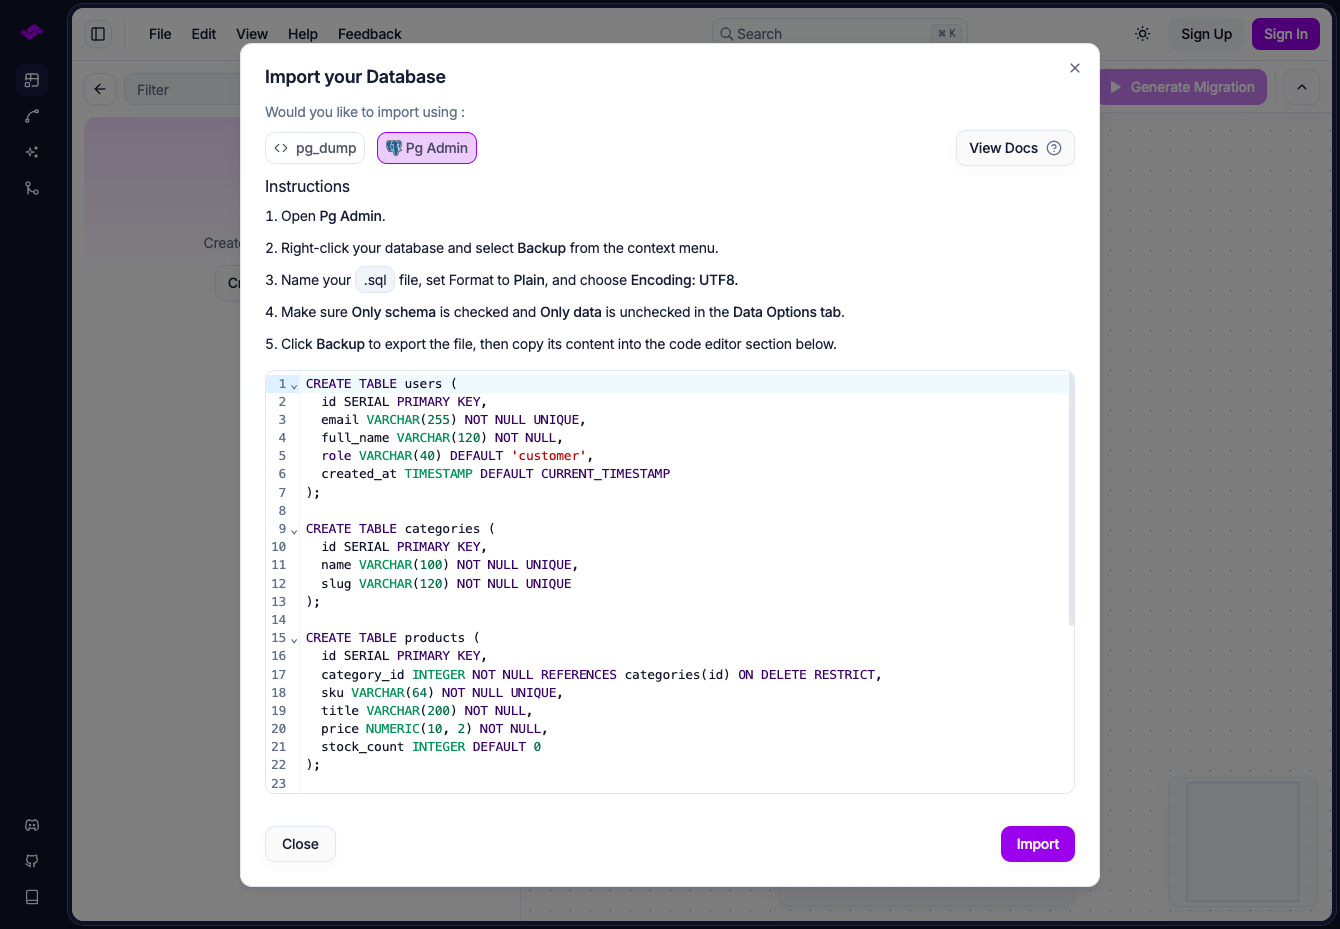1340x929 pixels.
Task: Open the book documentation icon in the sidebar
Action: coord(32,897)
